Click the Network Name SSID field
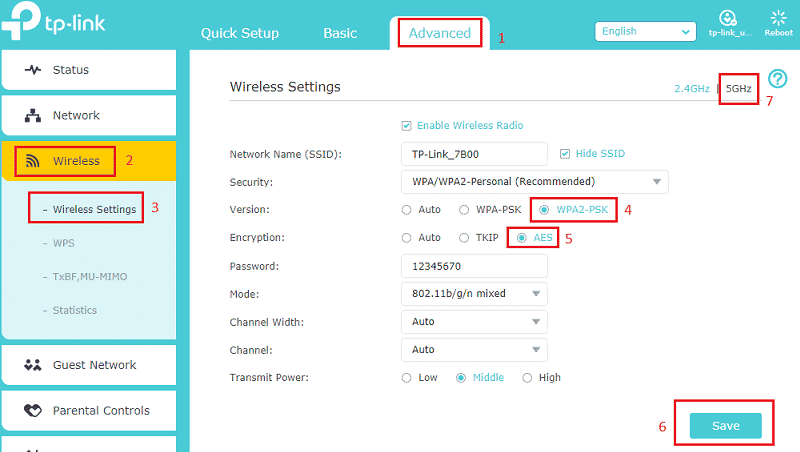Image resolution: width=800 pixels, height=452 pixels. point(474,154)
